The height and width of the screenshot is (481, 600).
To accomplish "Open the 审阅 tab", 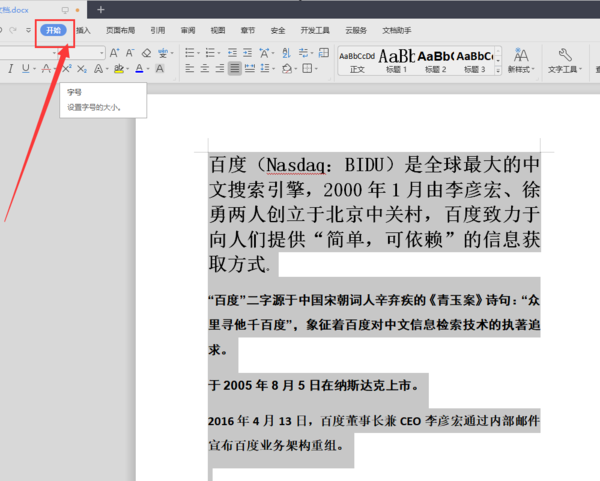I will click(188, 30).
